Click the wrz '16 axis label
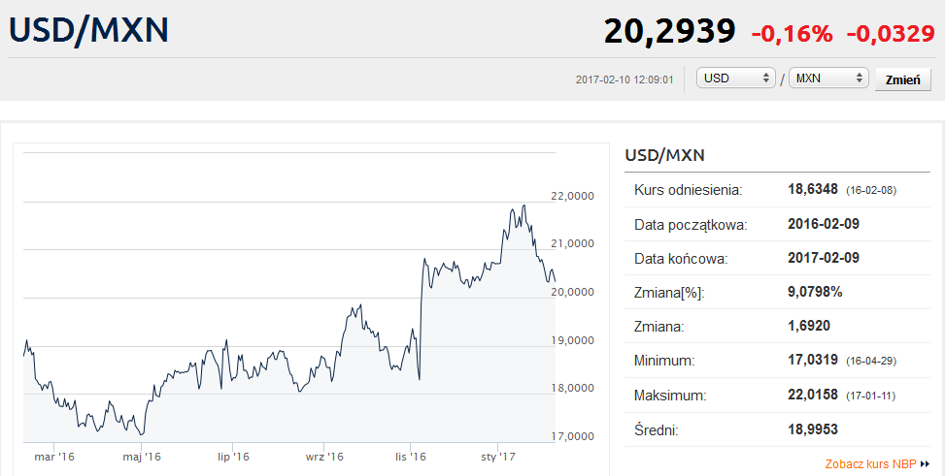Viewport: 945px width, 476px height. click(324, 457)
